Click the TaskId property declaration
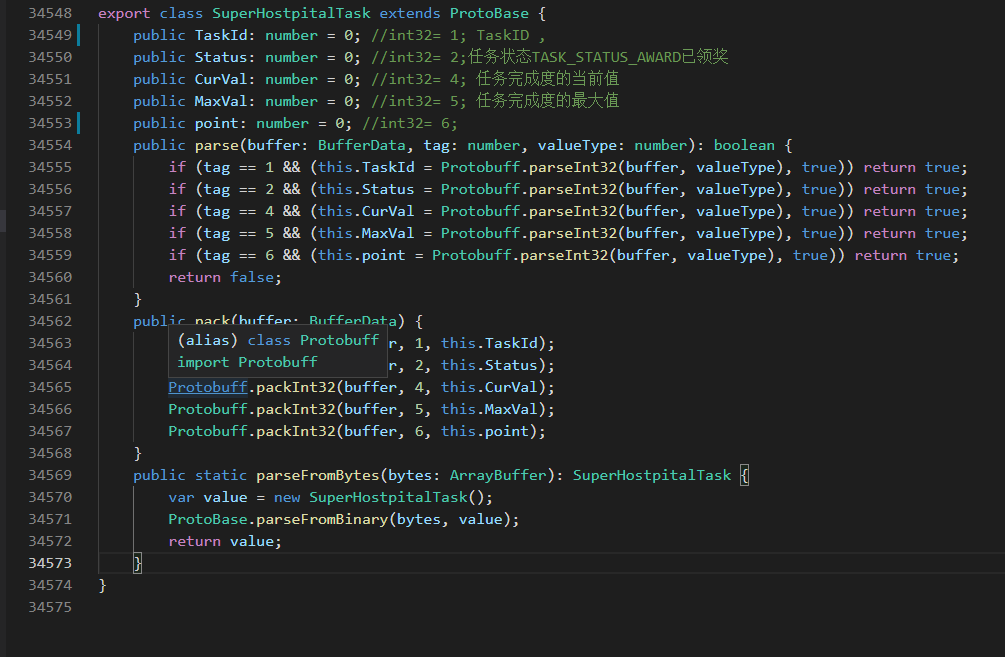This screenshot has height=657, width=1005. click(220, 35)
